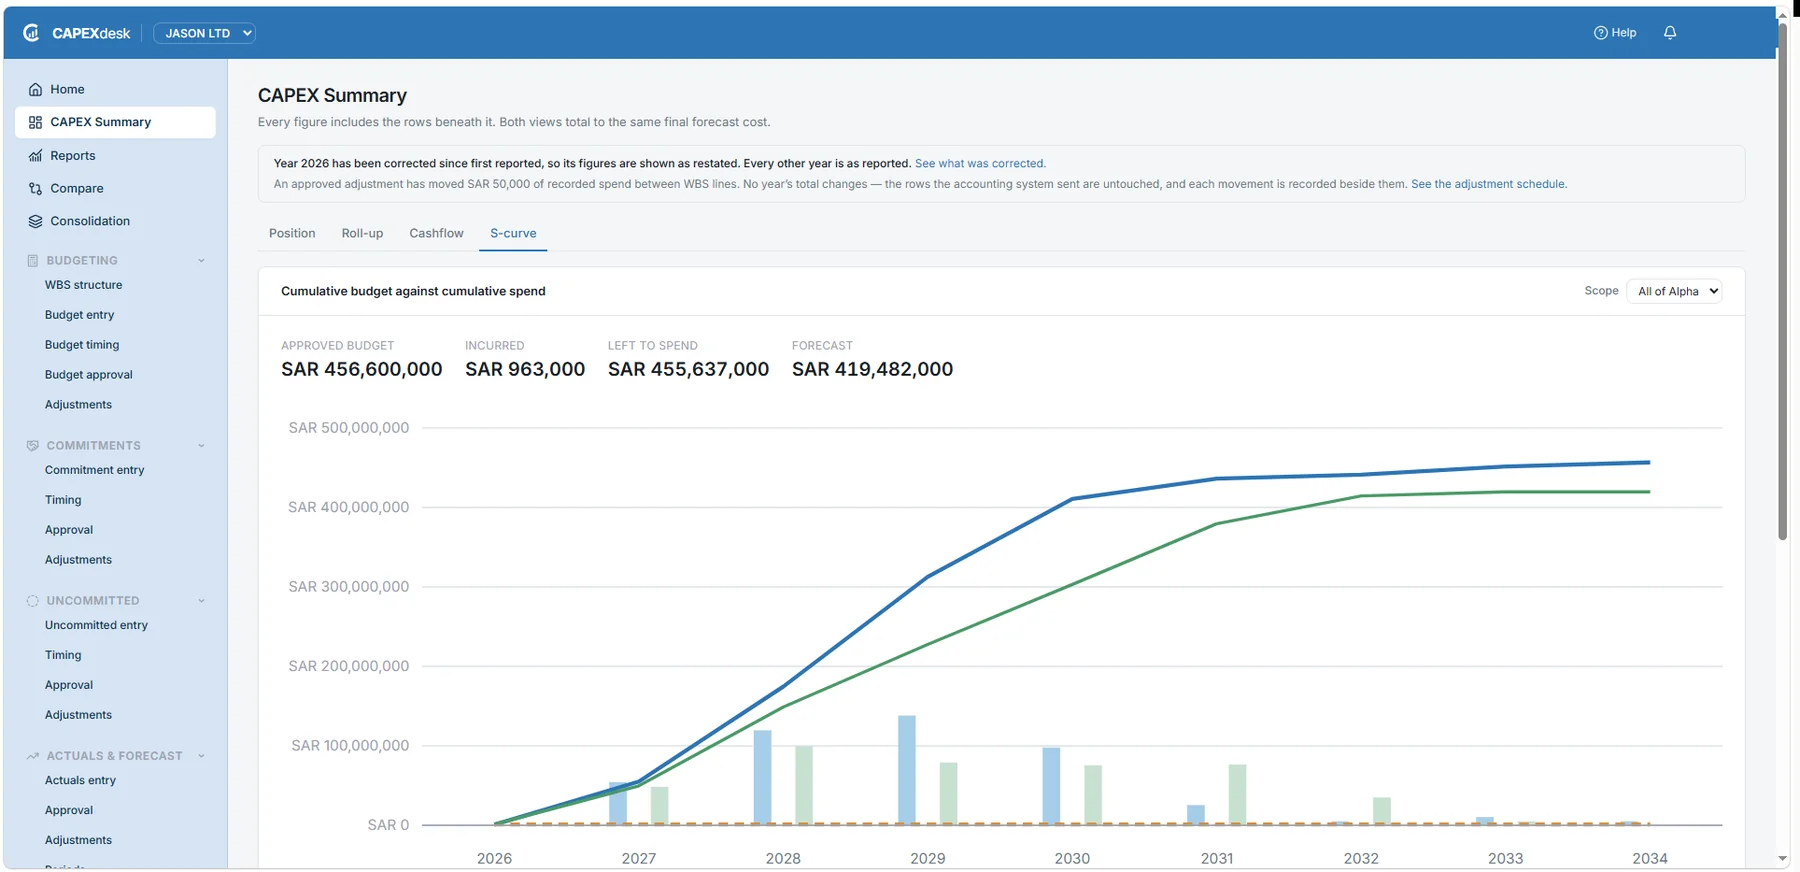Collapse the Commitments section chevron
This screenshot has width=1800, height=872.
(x=201, y=446)
